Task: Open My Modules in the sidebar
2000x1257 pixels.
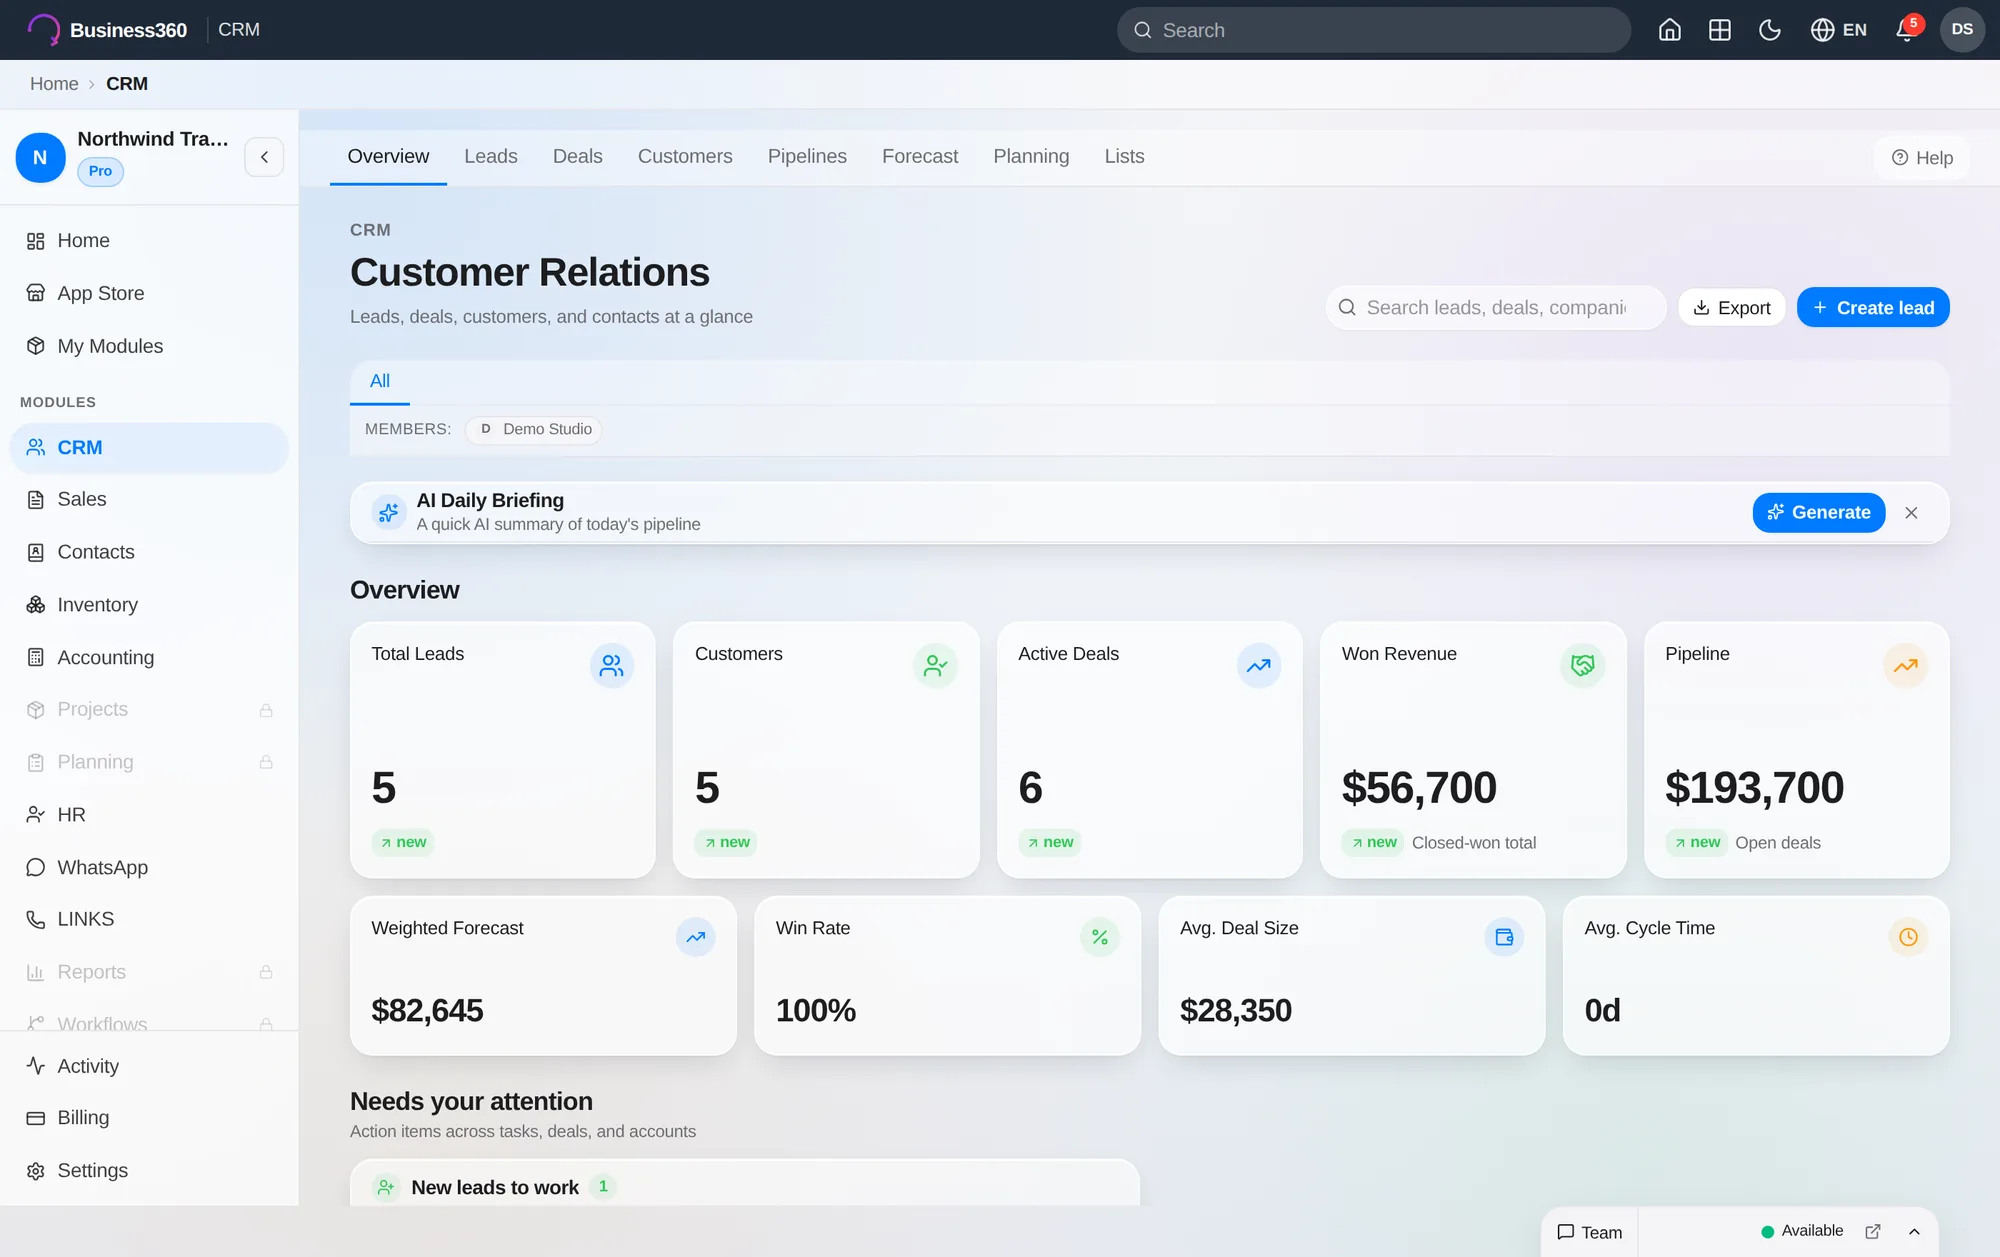Action: (x=149, y=346)
